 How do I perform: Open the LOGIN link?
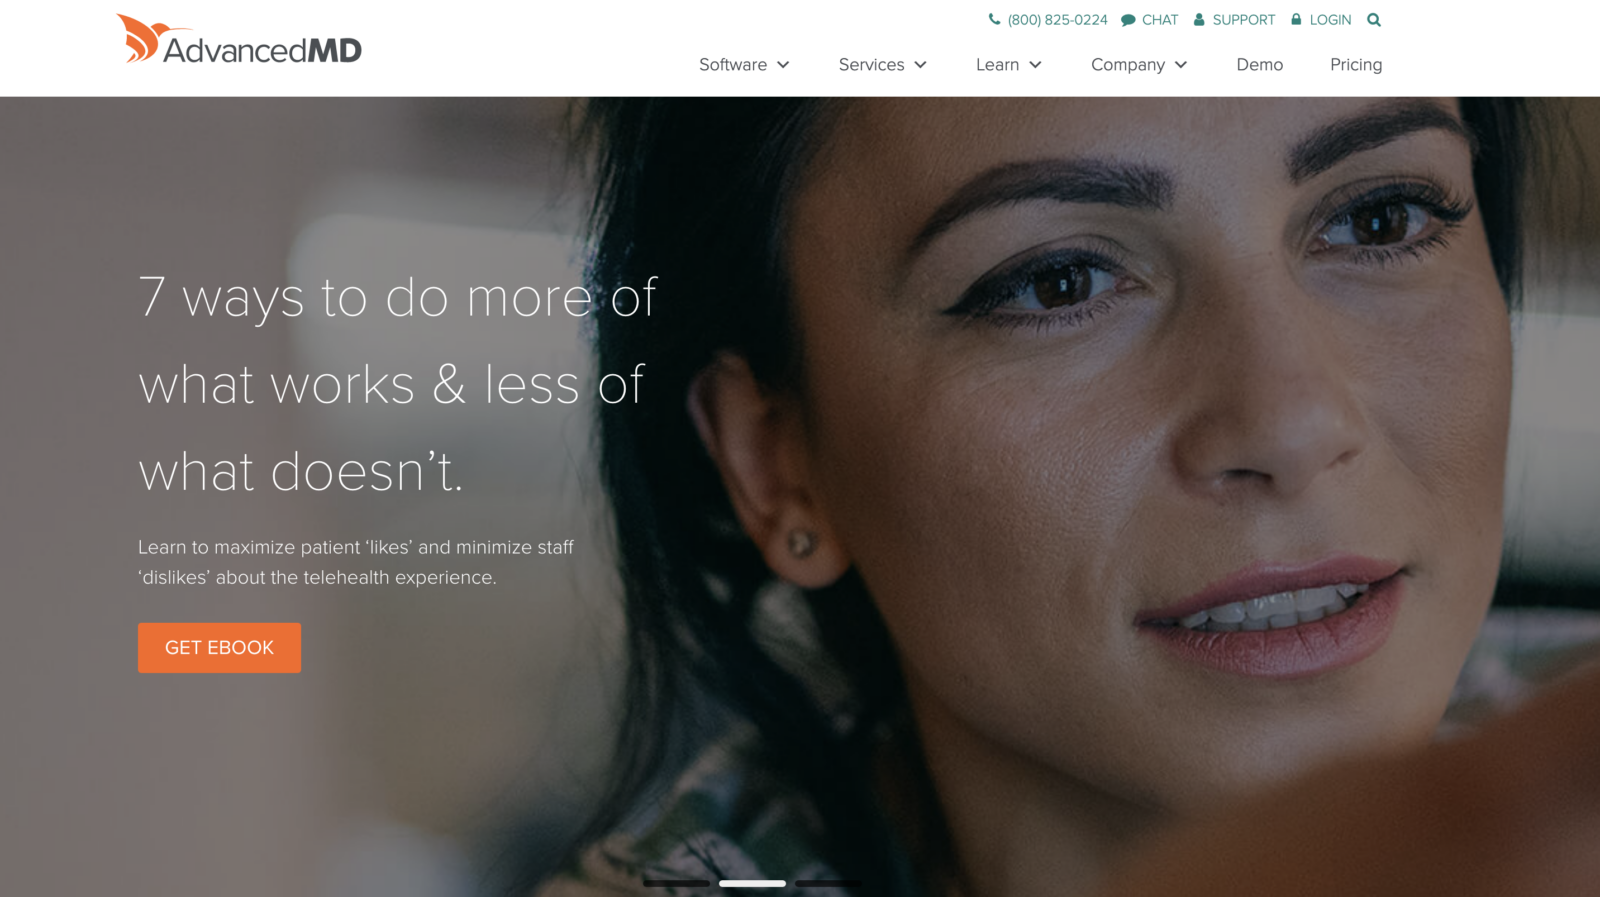click(1330, 20)
